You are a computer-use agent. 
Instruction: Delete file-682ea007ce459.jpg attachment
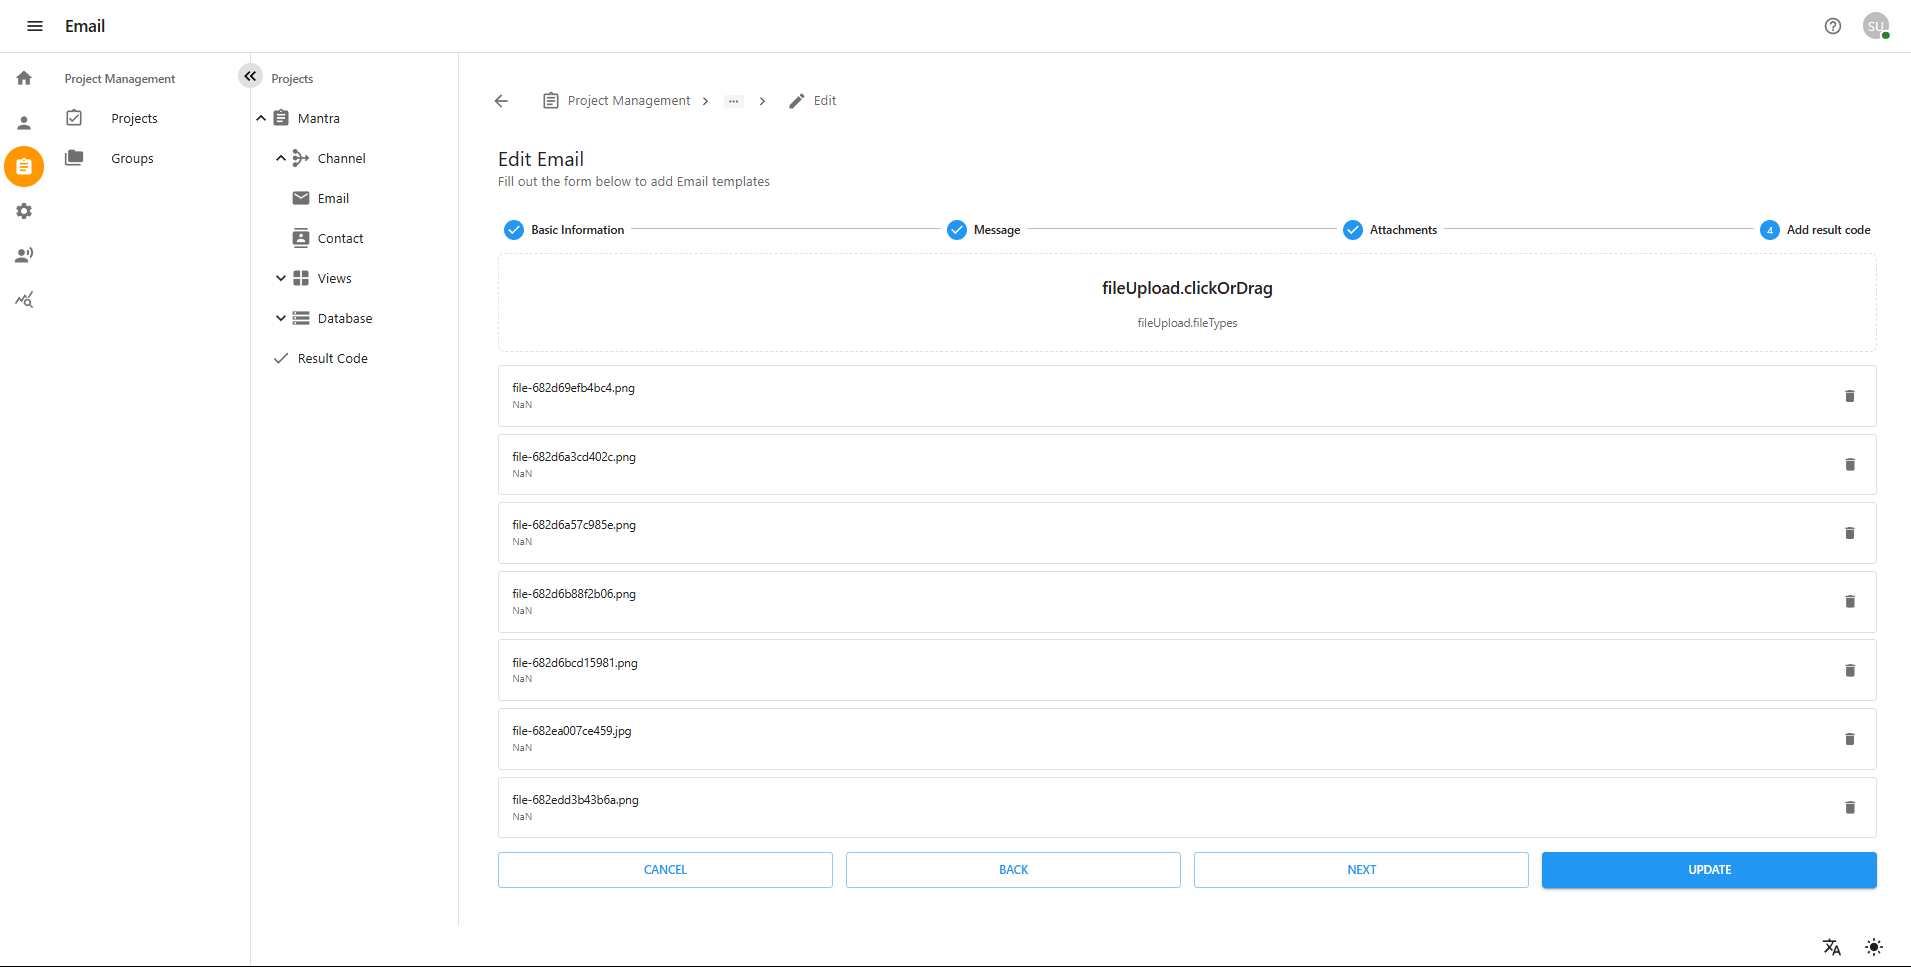click(1849, 739)
